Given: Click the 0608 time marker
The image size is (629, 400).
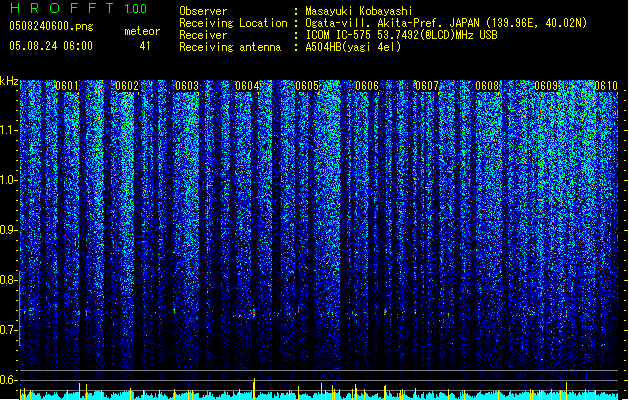Looking at the screenshot, I should 487,86.
